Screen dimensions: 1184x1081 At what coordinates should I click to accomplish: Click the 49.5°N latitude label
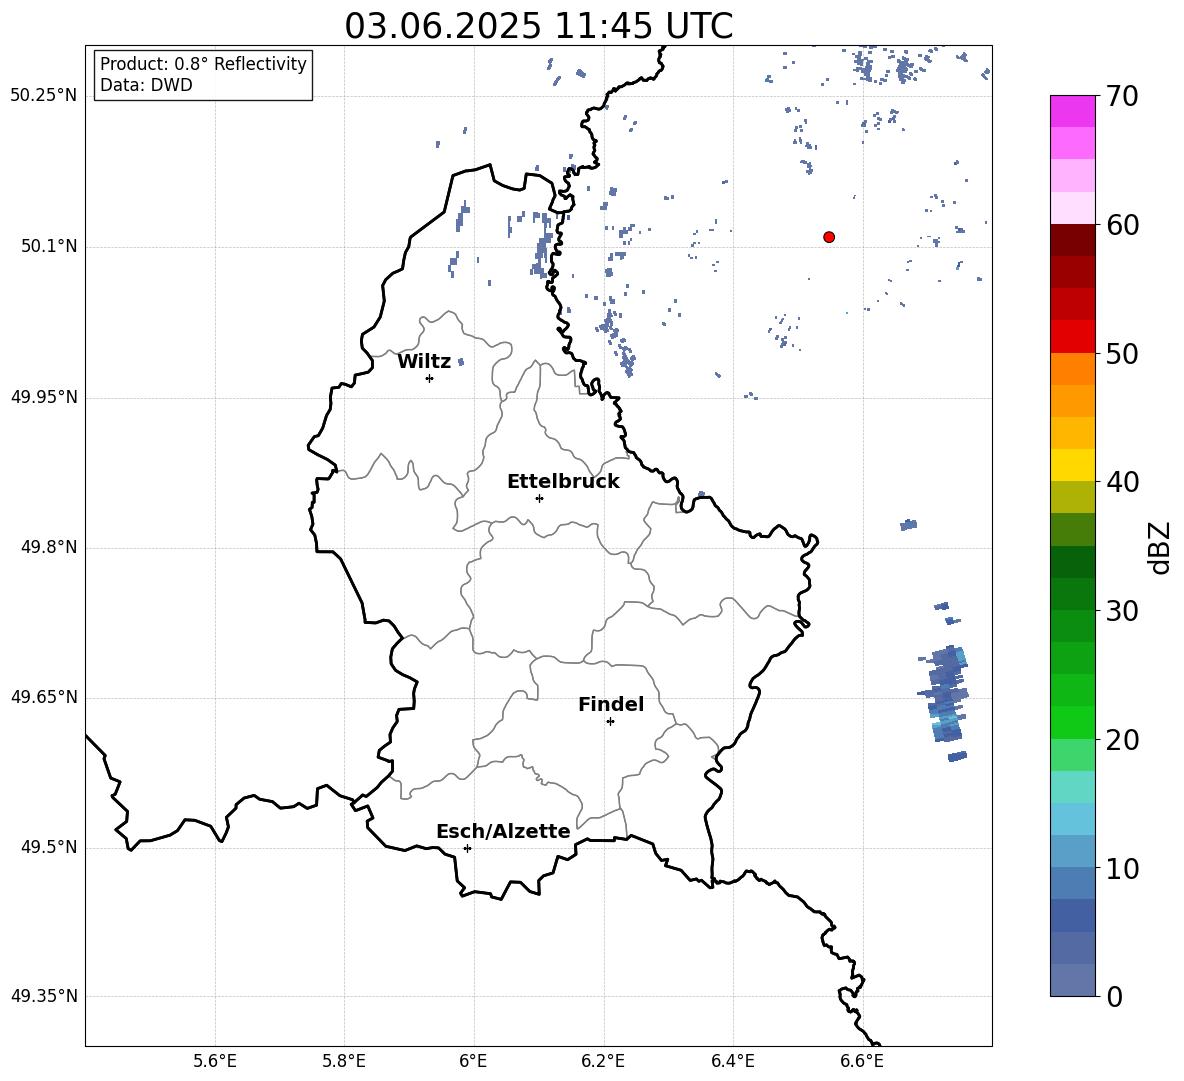tap(50, 847)
